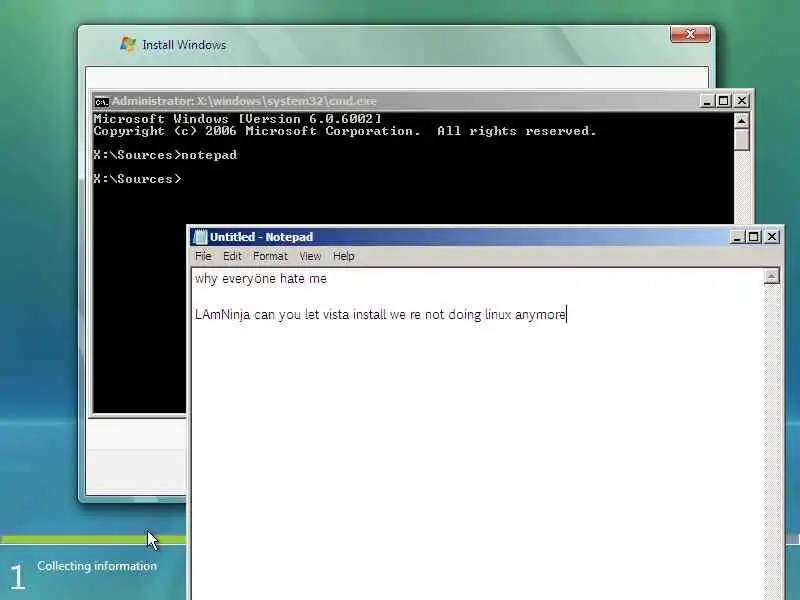Maximize the cmd.exe window

pyautogui.click(x=723, y=101)
